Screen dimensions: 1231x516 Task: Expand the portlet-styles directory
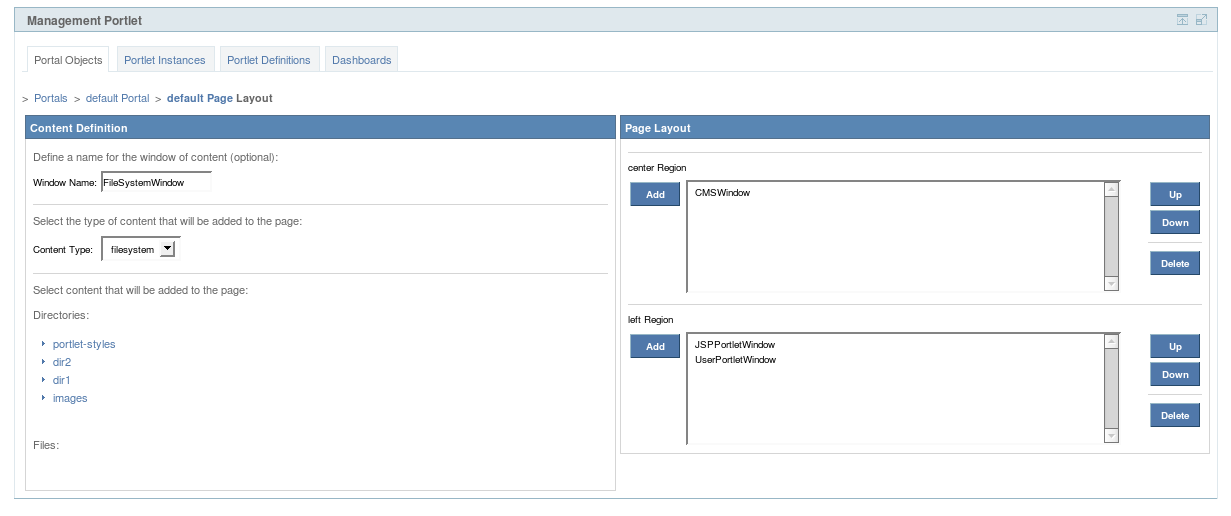(44, 344)
